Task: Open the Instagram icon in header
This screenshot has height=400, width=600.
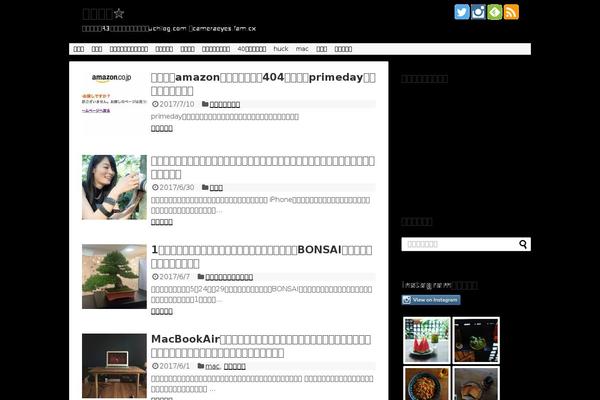Action: pyautogui.click(x=478, y=12)
